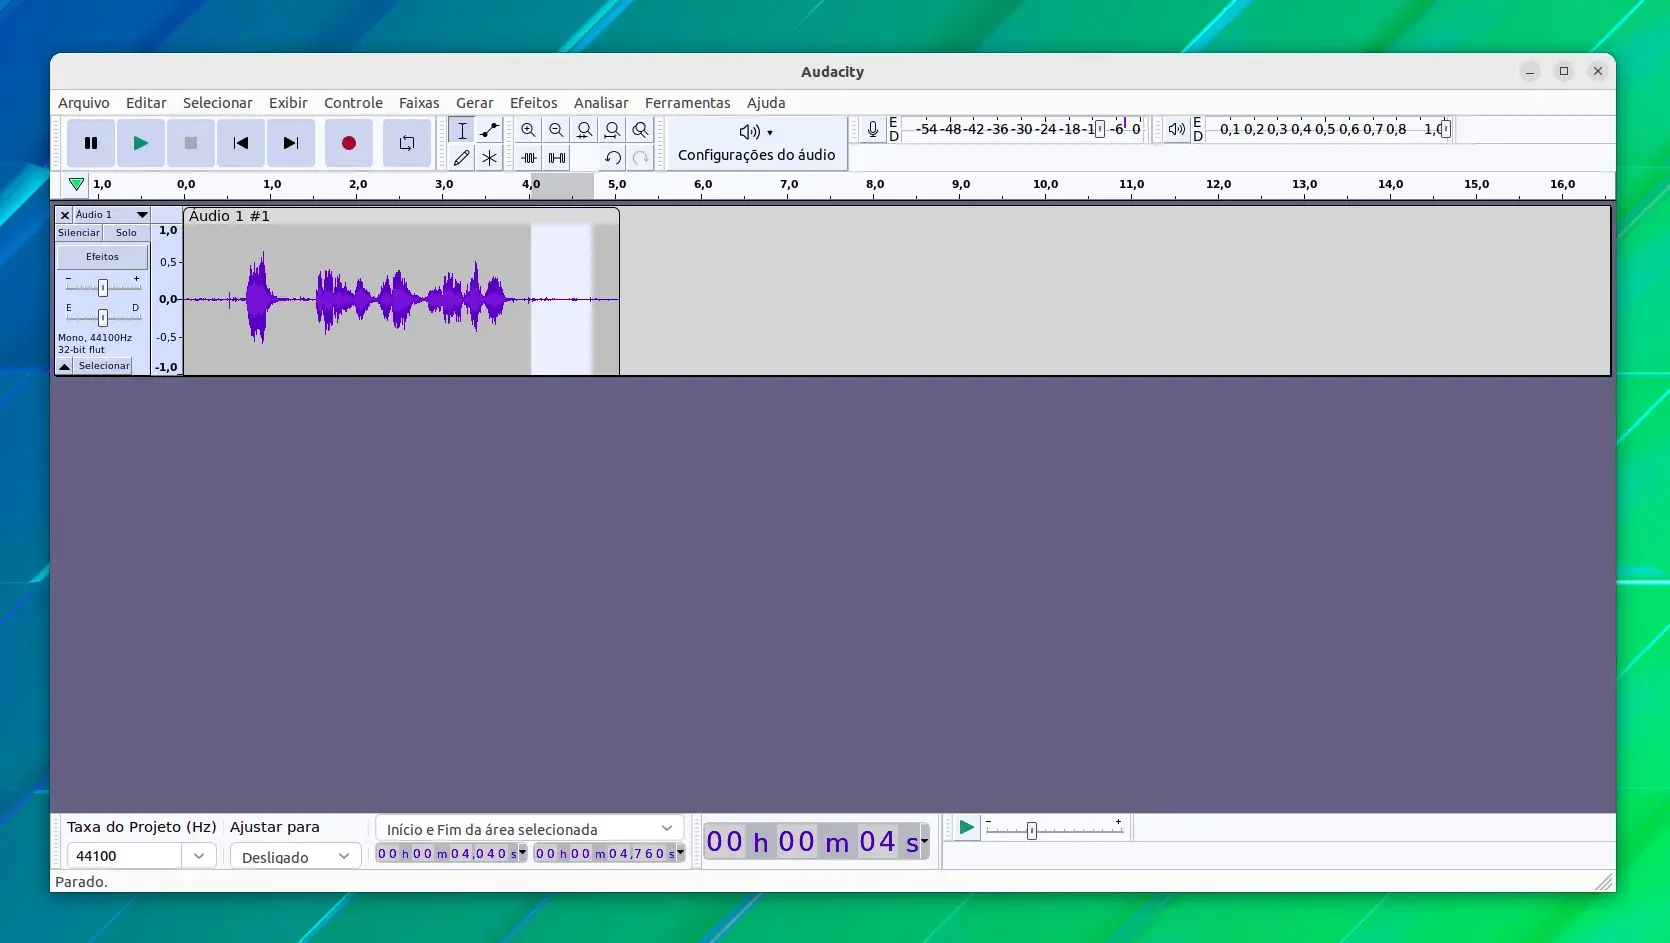This screenshot has width=1670, height=943.
Task: Open the Ferramentas menu
Action: (688, 103)
